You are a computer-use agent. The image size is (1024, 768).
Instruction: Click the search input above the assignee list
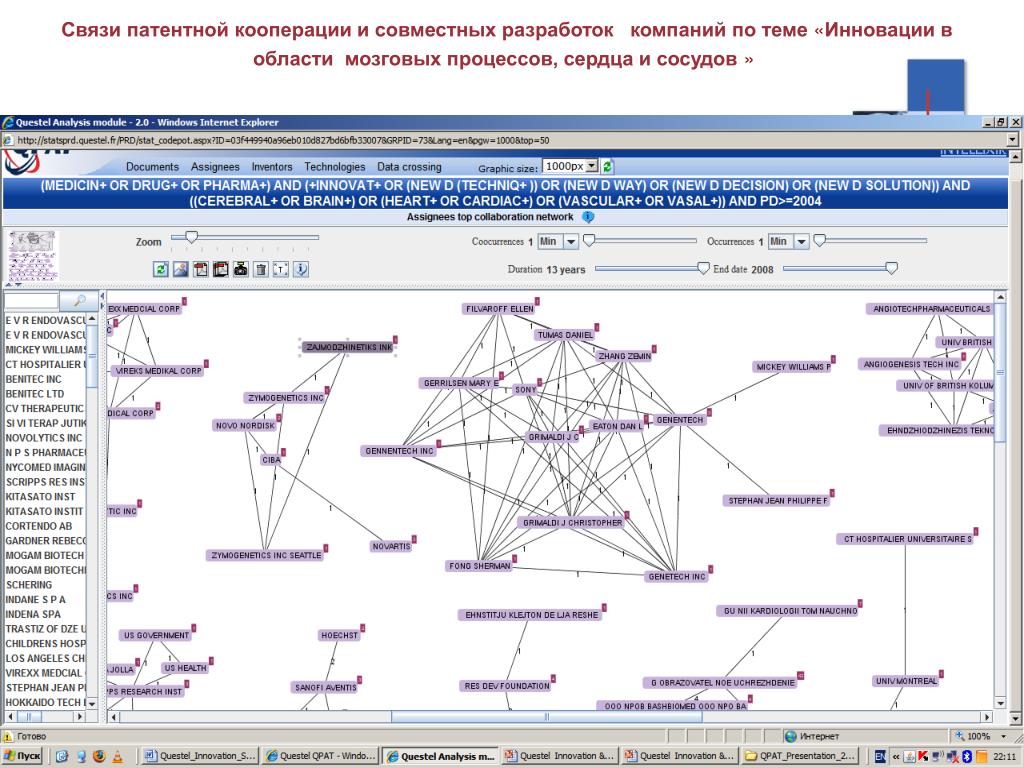pyautogui.click(x=31, y=300)
